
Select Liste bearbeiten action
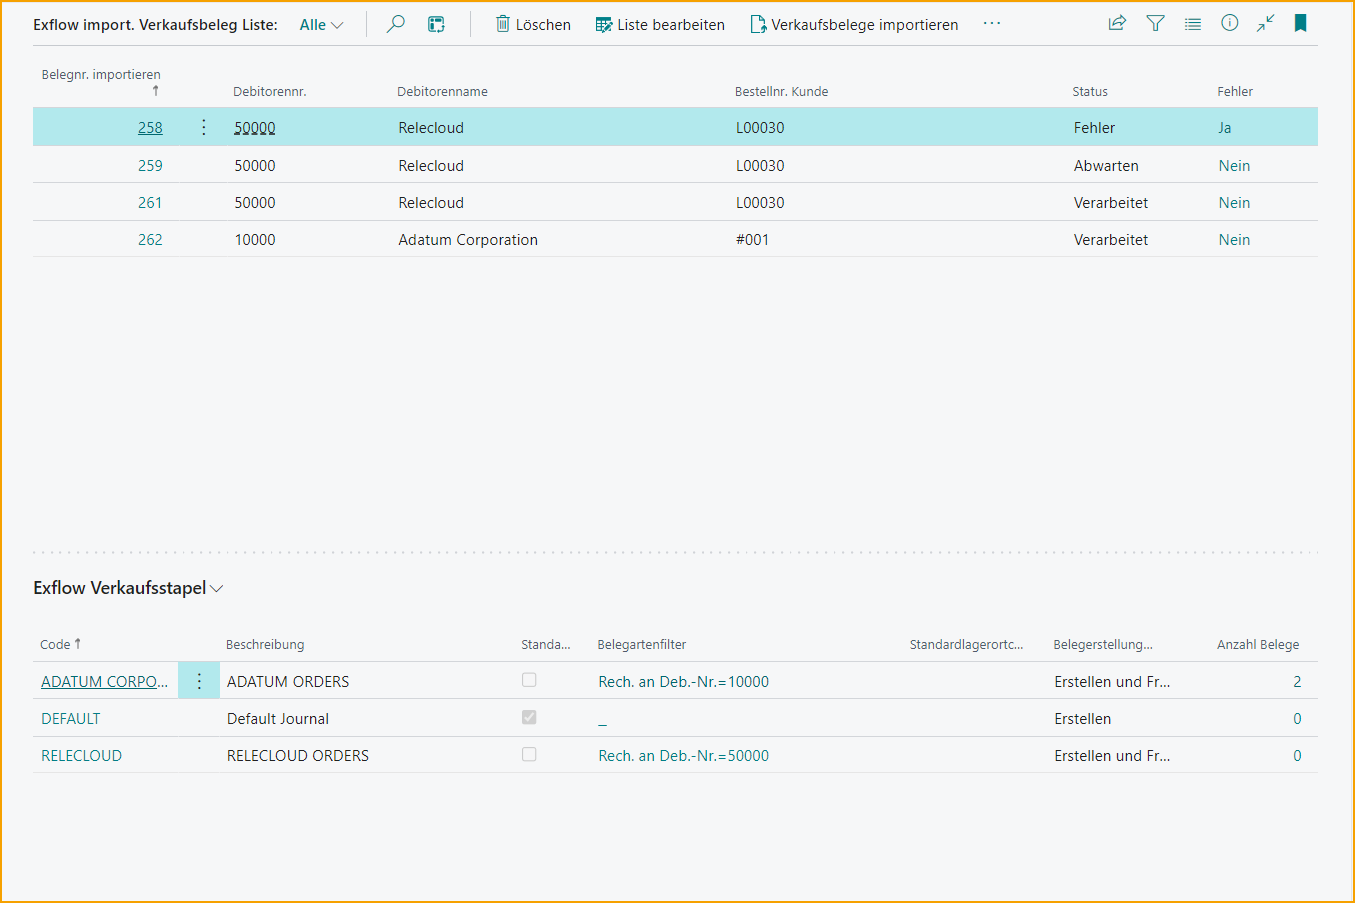pyautogui.click(x=660, y=25)
